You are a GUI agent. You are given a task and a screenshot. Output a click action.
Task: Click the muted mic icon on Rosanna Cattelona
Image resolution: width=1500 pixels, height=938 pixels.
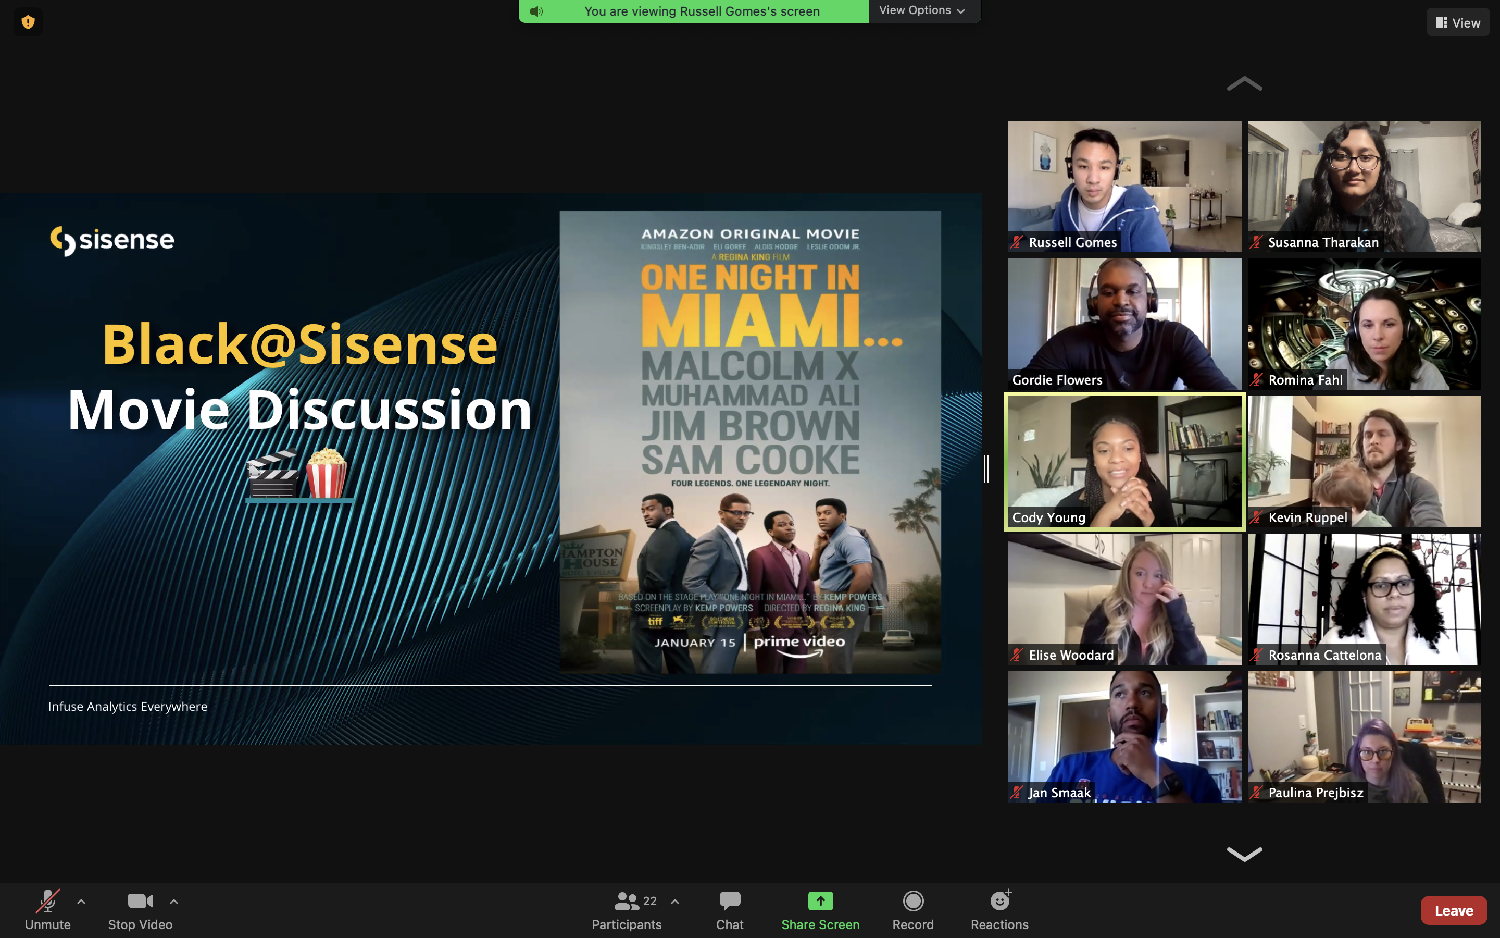point(1257,655)
